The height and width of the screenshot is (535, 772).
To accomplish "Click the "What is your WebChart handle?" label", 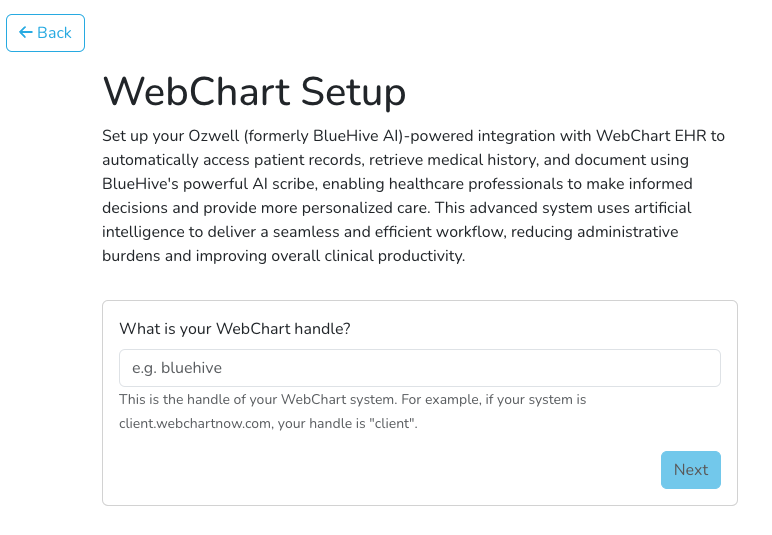I will 235,329.
